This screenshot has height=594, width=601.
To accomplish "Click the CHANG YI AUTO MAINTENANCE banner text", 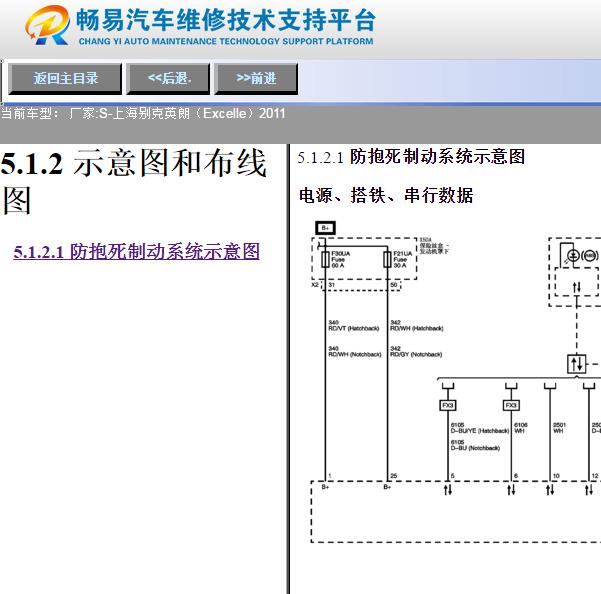I will pos(226,41).
